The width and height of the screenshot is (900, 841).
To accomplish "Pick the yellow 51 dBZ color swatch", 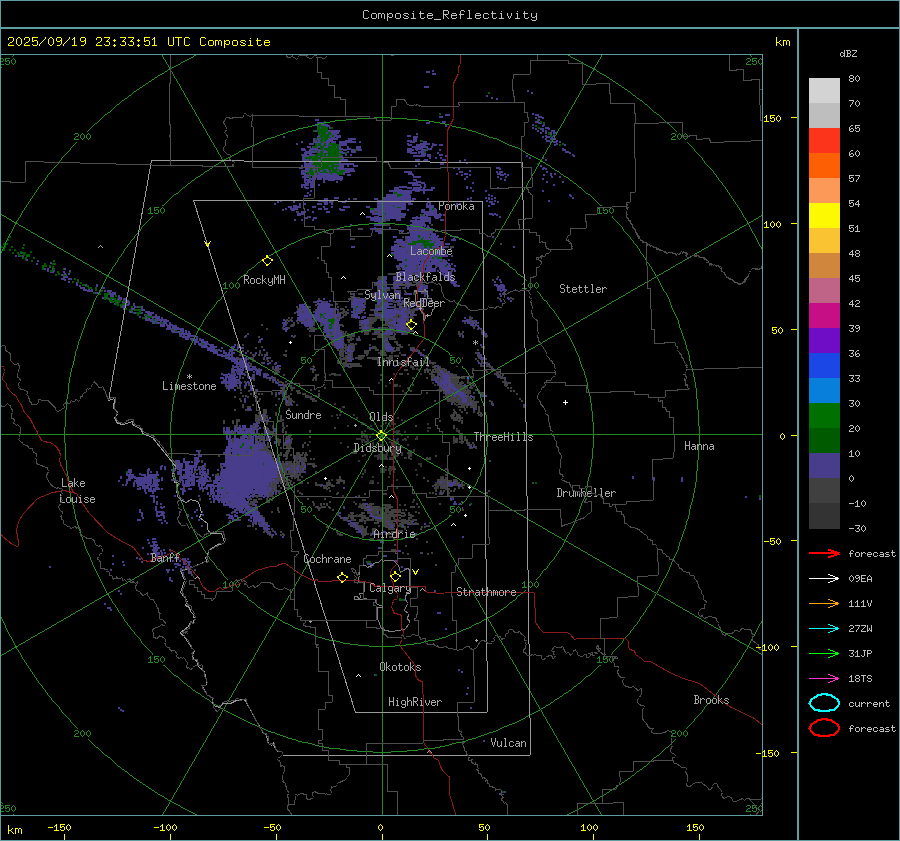I will [x=824, y=216].
